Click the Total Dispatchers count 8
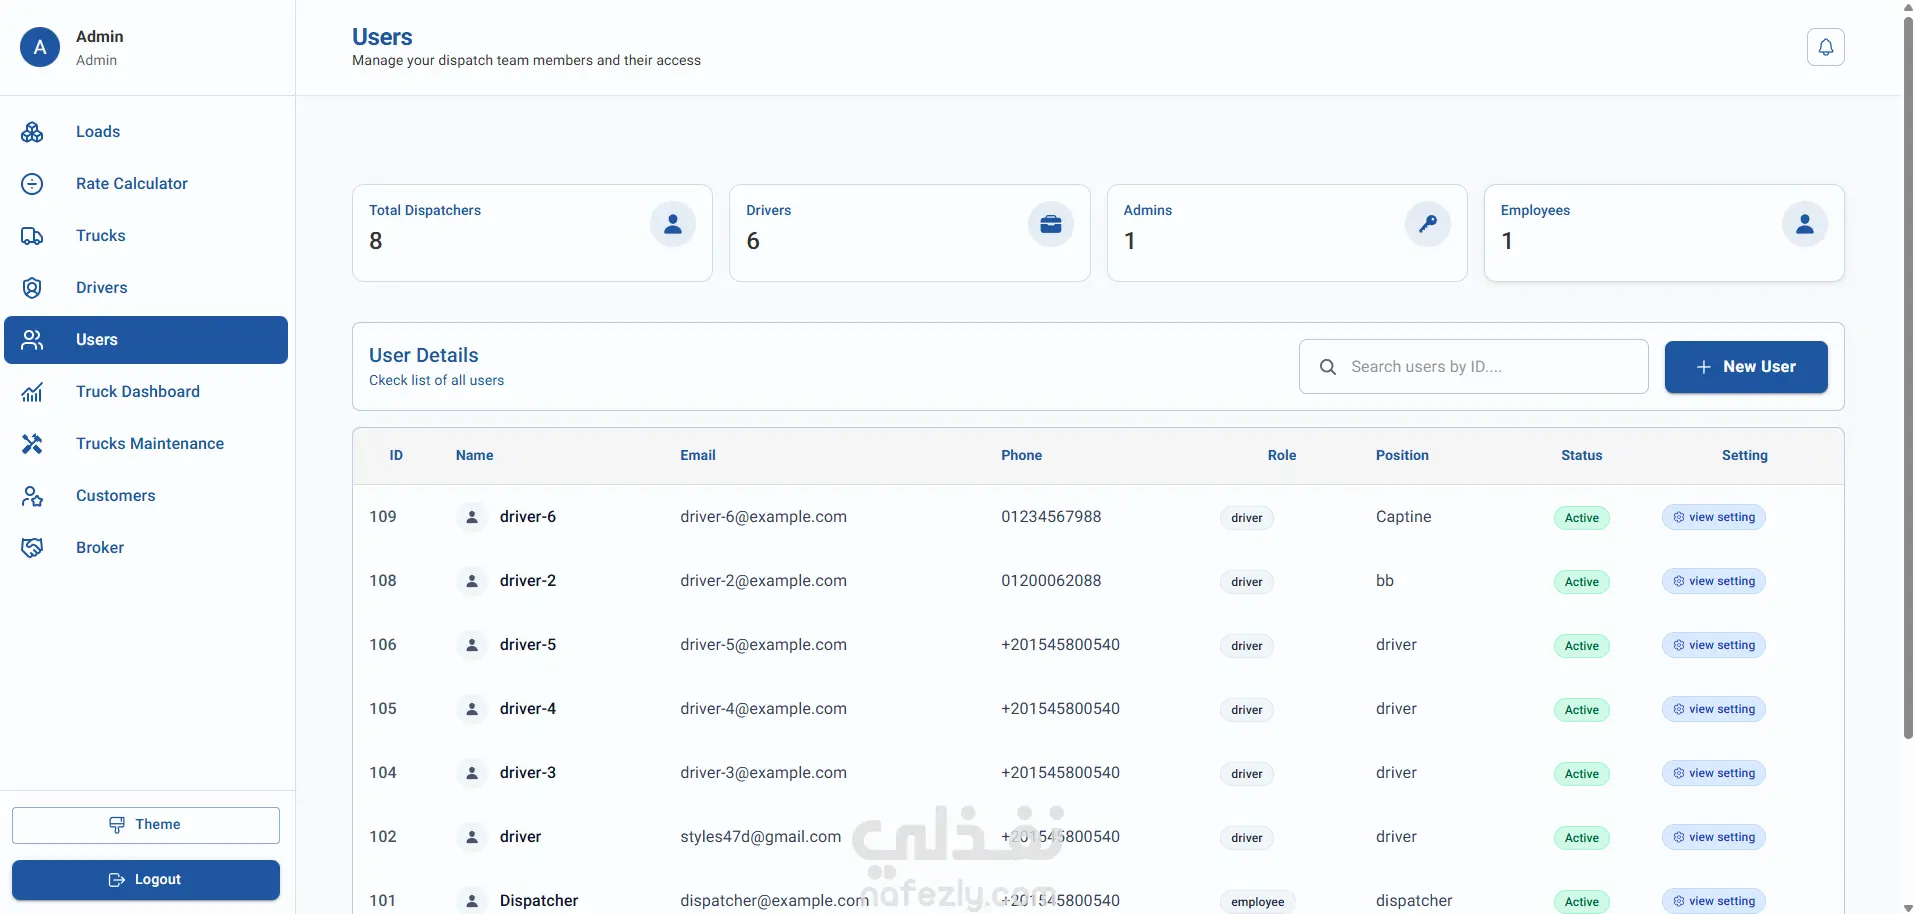Image resolution: width=1915 pixels, height=914 pixels. click(x=376, y=241)
